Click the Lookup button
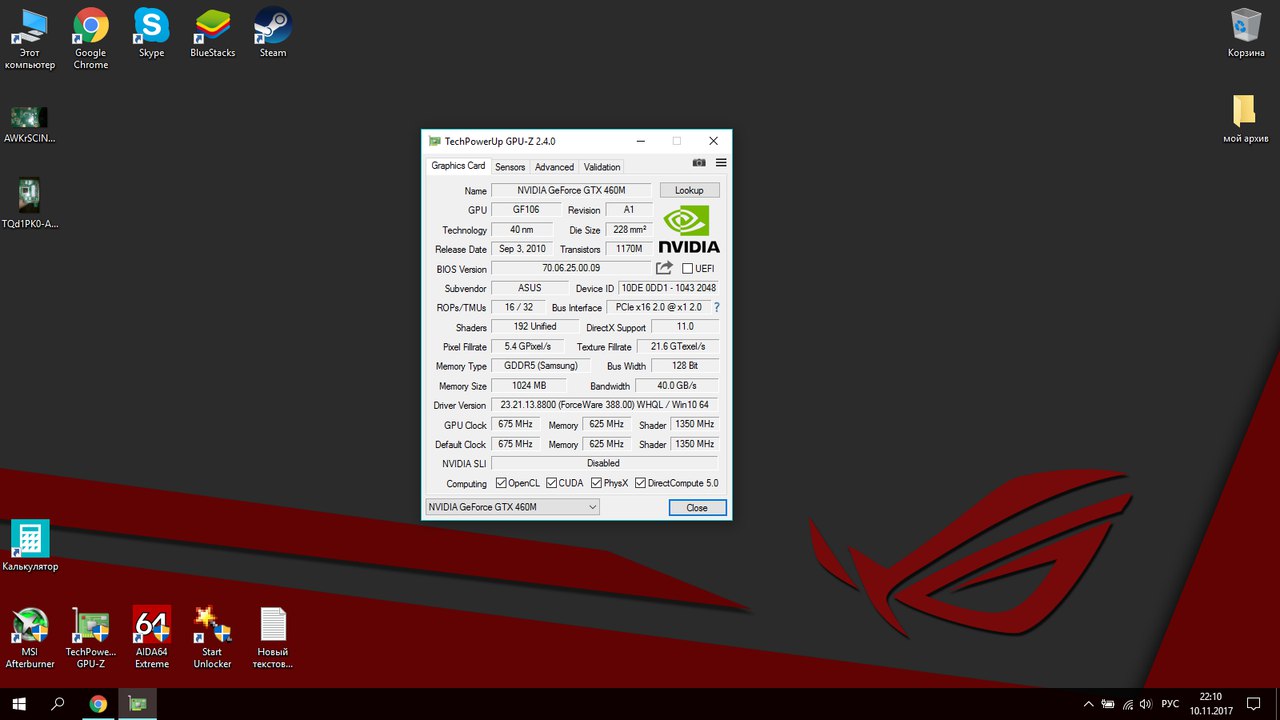Viewport: 1280px width, 720px height. (689, 190)
